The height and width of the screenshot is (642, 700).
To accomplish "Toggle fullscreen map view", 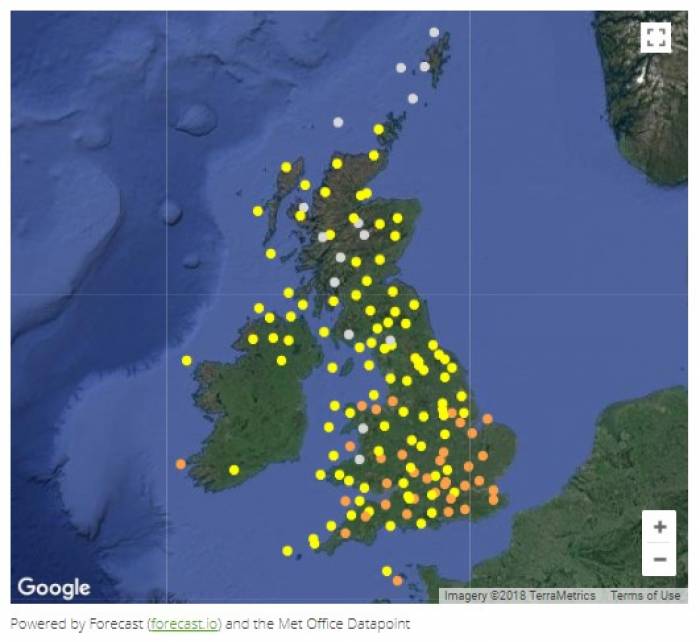I will 655,38.
